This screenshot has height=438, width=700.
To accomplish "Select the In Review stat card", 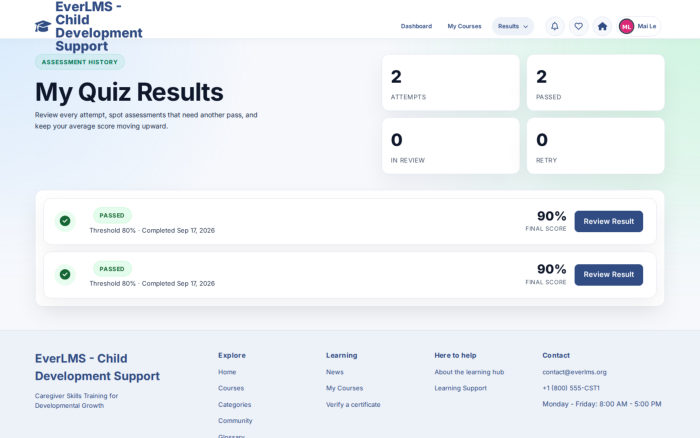I will pyautogui.click(x=451, y=146).
